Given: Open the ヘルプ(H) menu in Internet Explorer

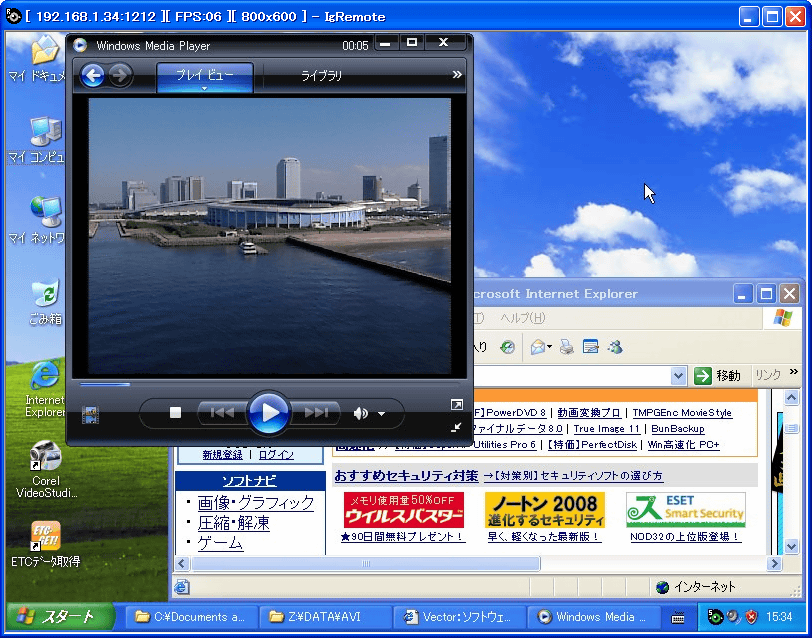Looking at the screenshot, I should coord(522,318).
